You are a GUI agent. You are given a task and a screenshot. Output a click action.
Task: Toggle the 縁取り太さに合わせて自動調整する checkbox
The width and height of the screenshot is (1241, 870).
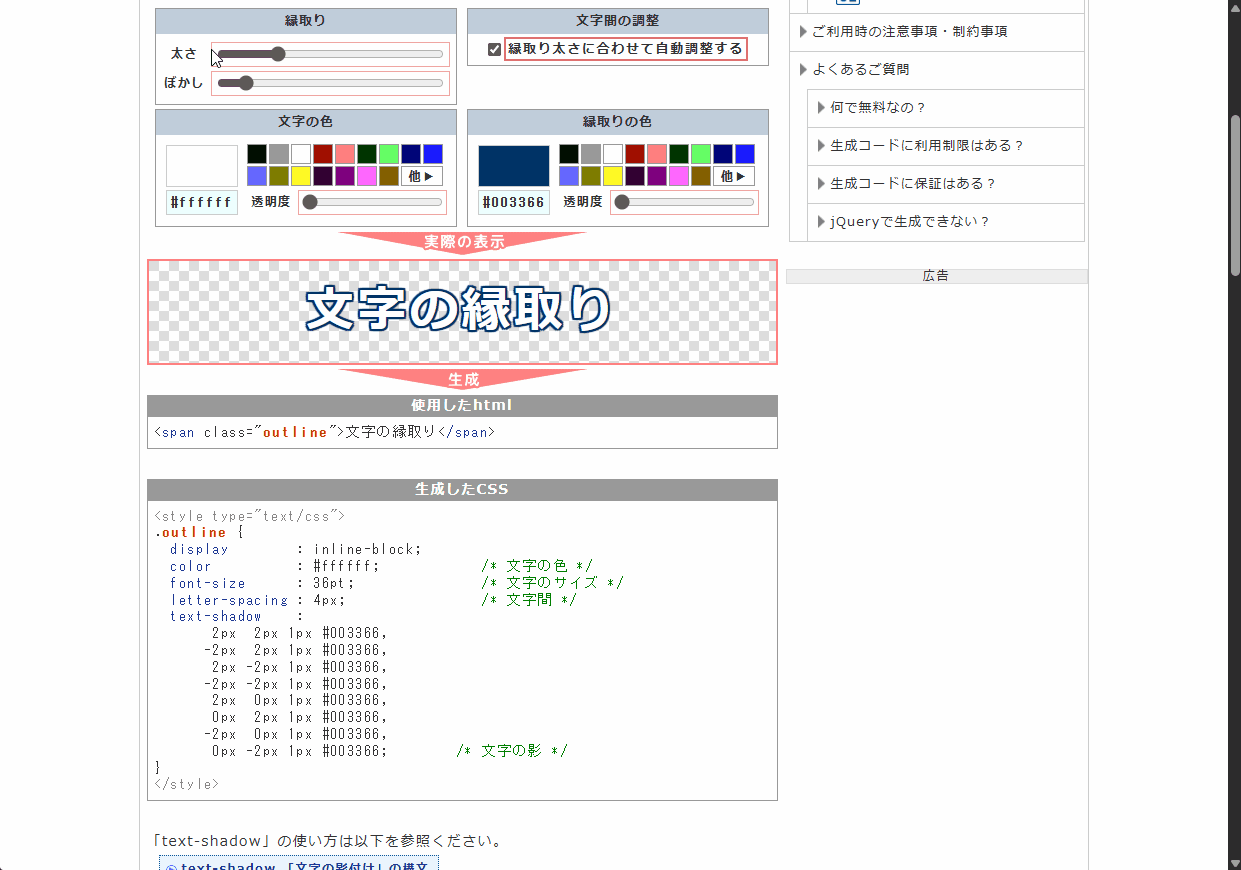[x=494, y=49]
